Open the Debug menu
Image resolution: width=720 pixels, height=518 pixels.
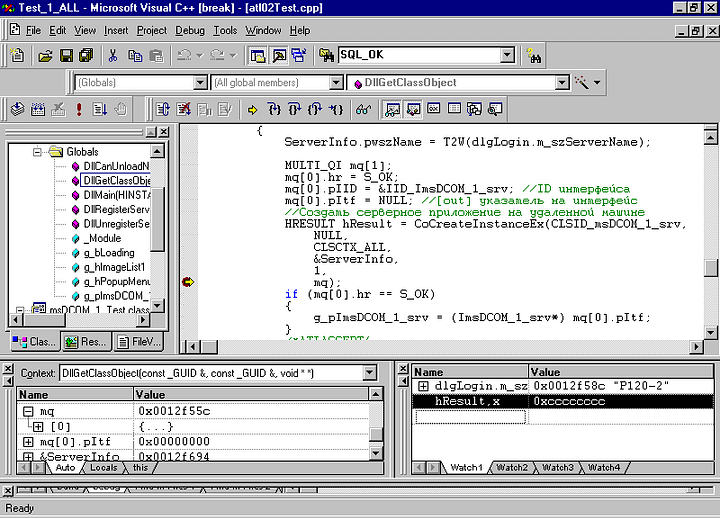(x=189, y=30)
